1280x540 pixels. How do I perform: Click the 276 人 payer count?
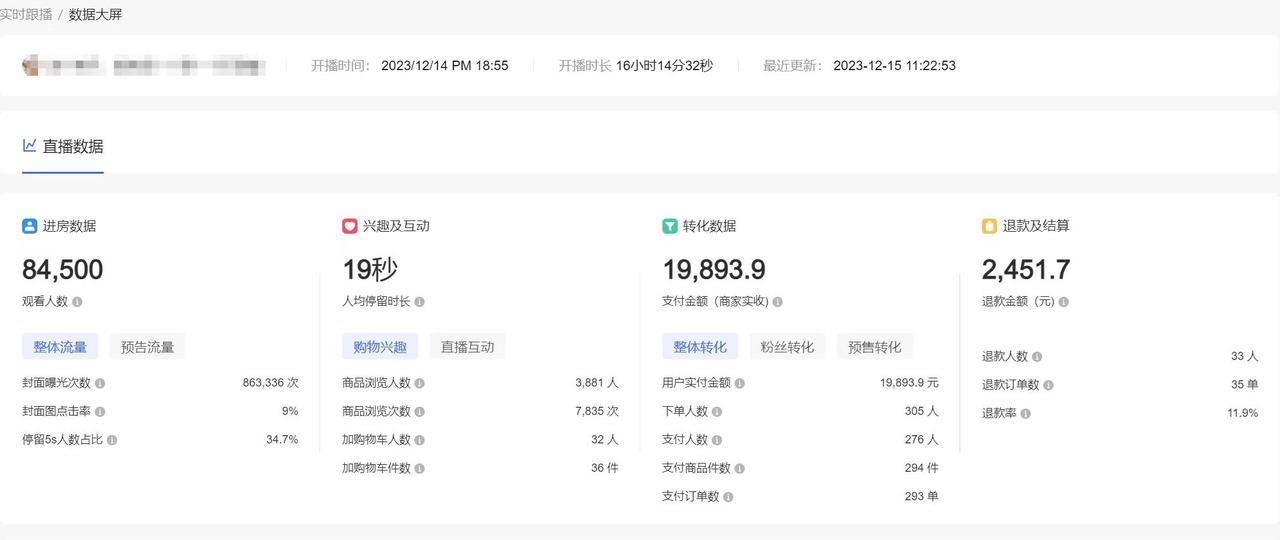[922, 440]
